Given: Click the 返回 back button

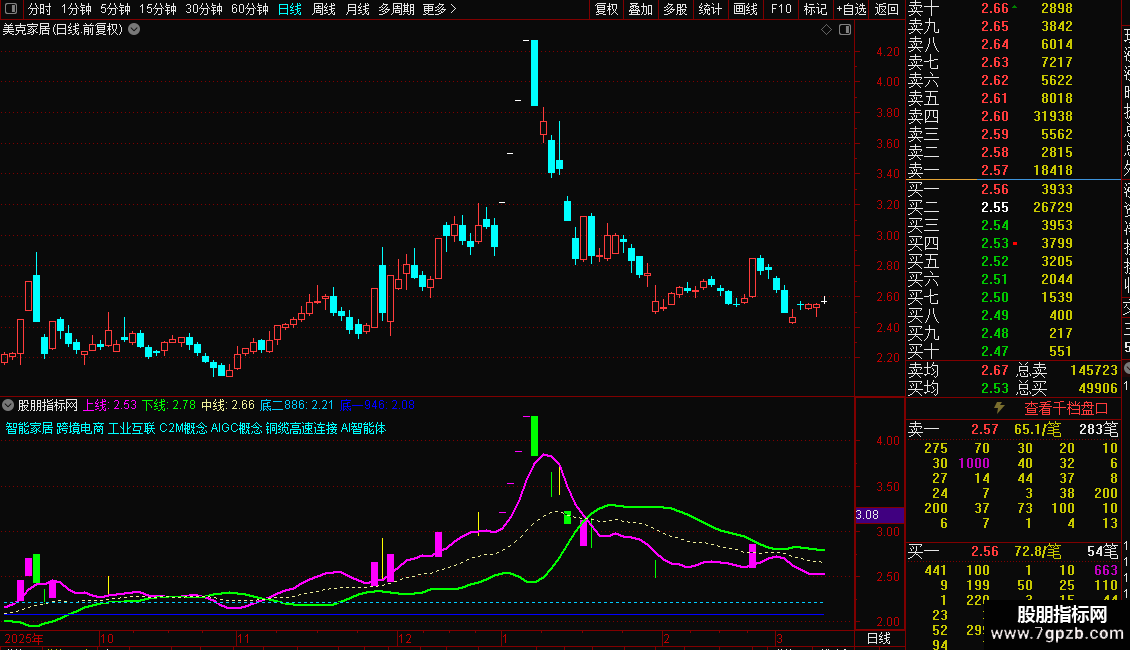Looking at the screenshot, I should tap(886, 9).
